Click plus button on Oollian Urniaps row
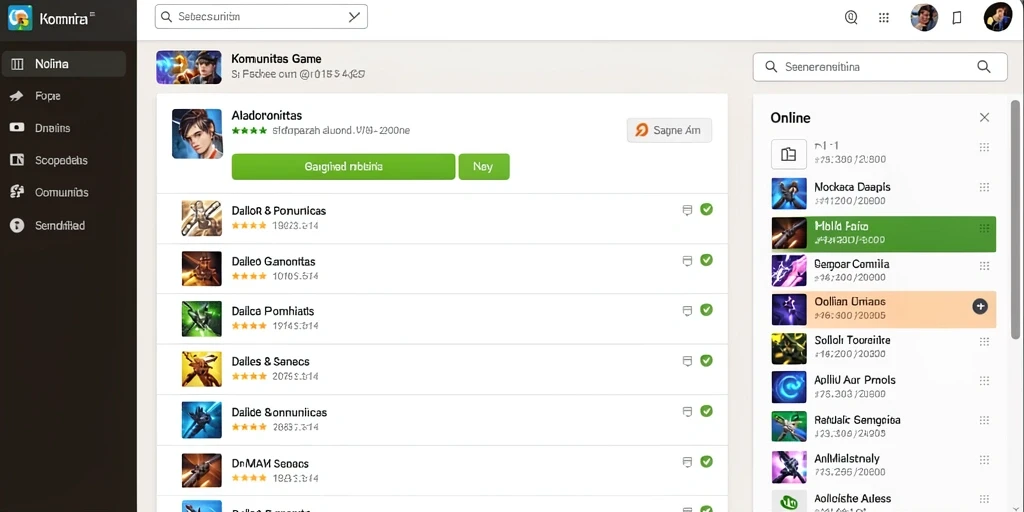 [x=980, y=306]
